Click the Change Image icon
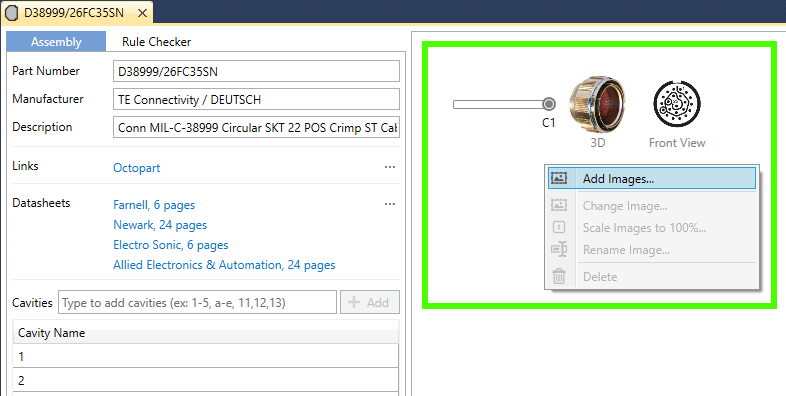The image size is (786, 396). point(559,205)
